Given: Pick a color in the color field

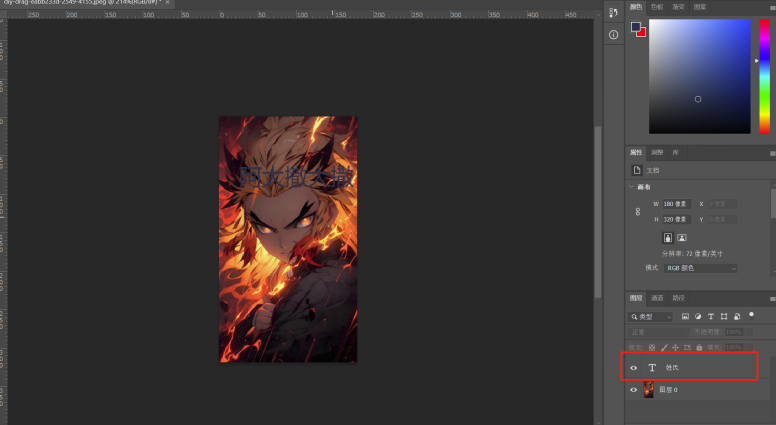Looking at the screenshot, I should pos(700,76).
